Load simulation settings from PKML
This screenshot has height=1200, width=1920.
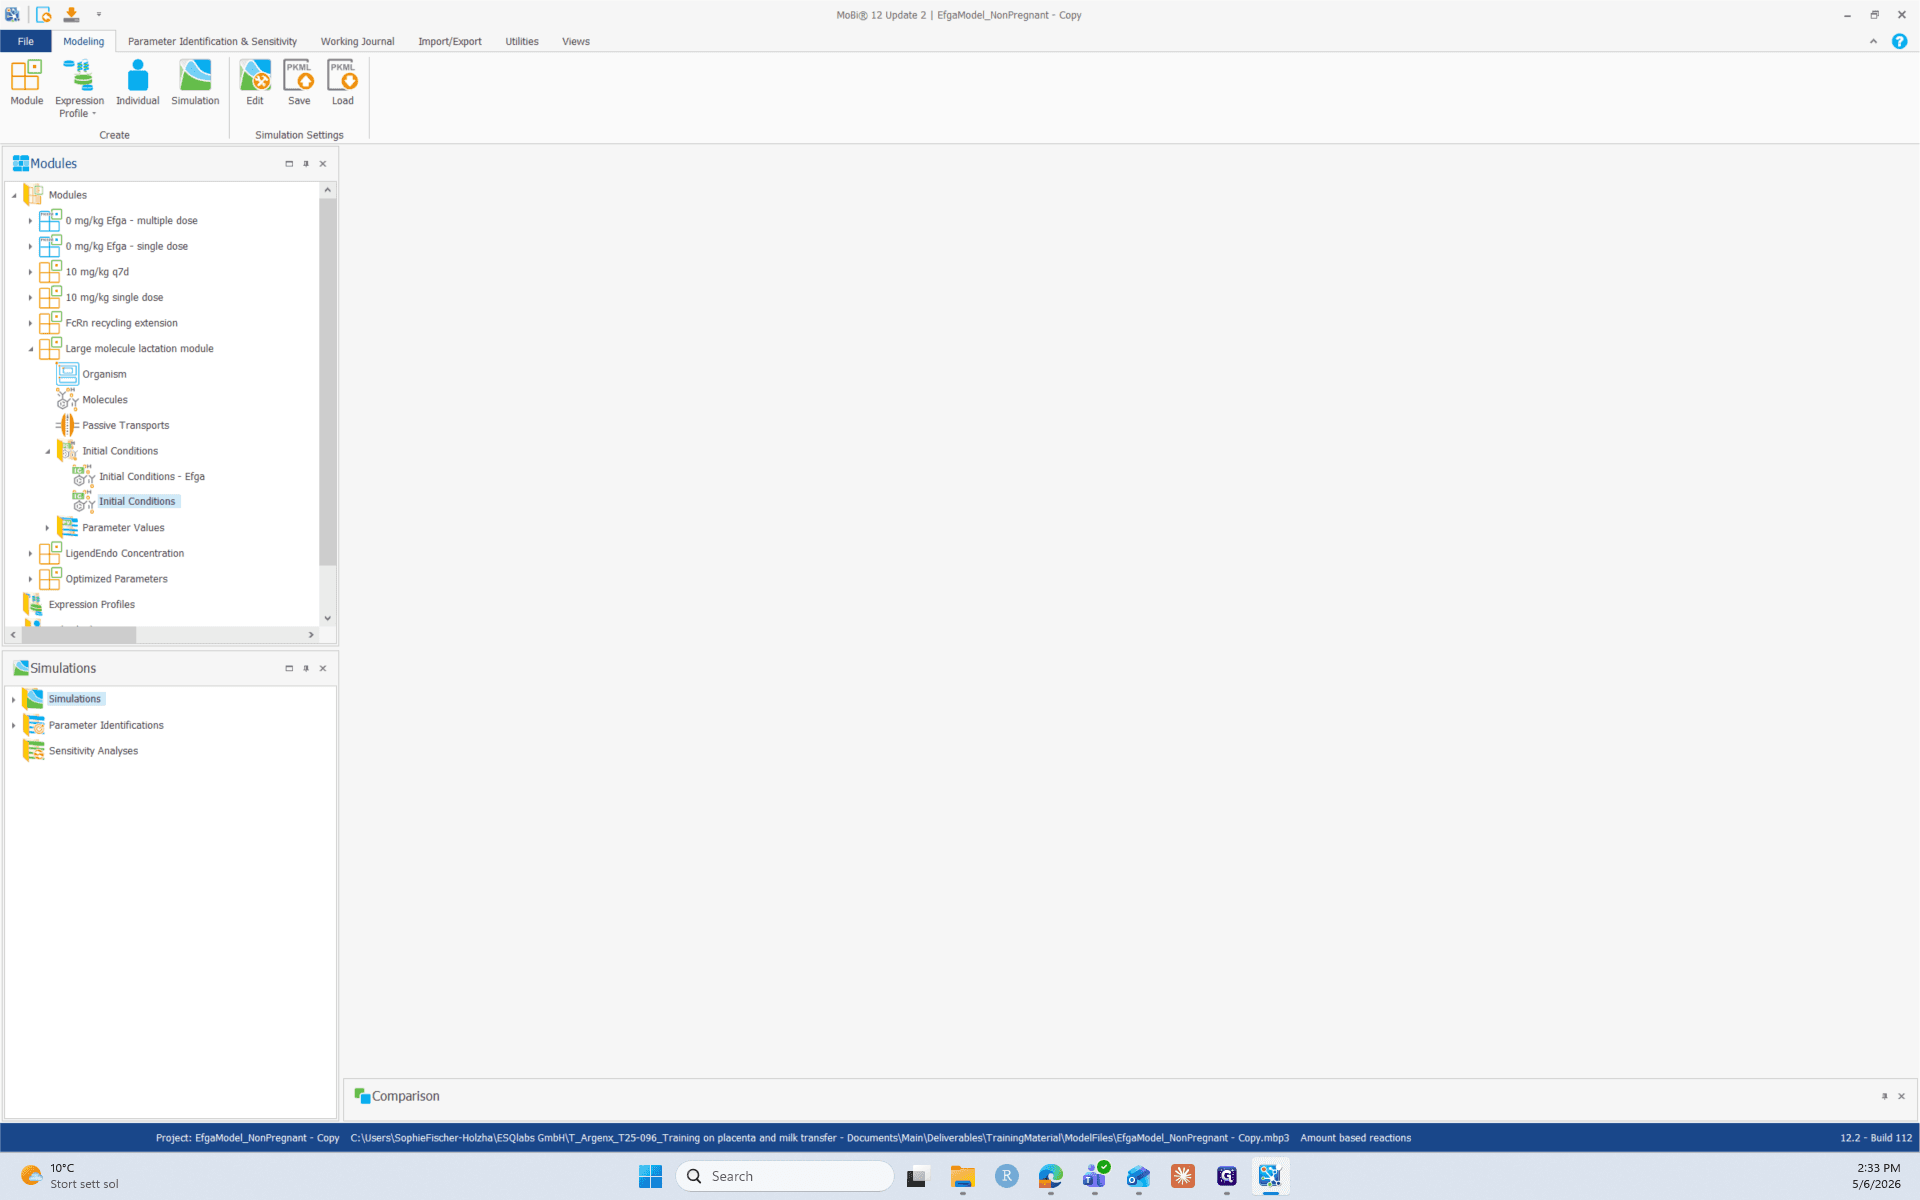(343, 83)
